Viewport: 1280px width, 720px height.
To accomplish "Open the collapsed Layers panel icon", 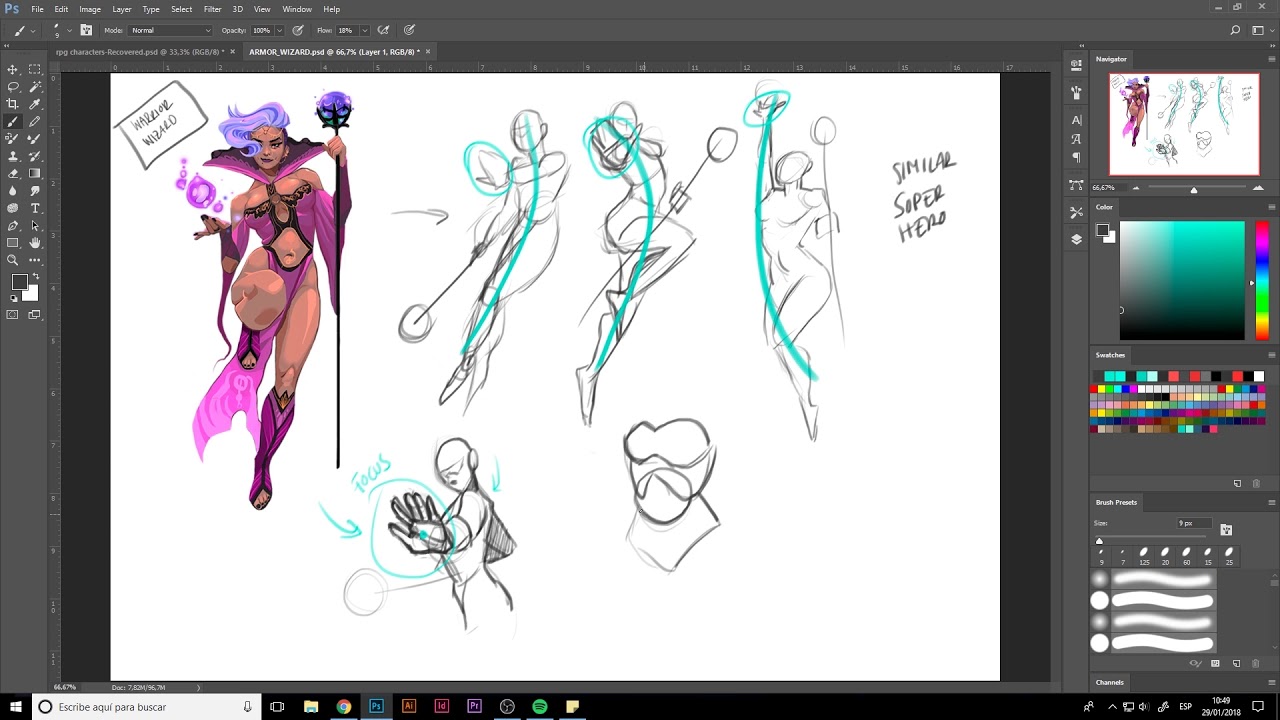I will click(x=1076, y=239).
